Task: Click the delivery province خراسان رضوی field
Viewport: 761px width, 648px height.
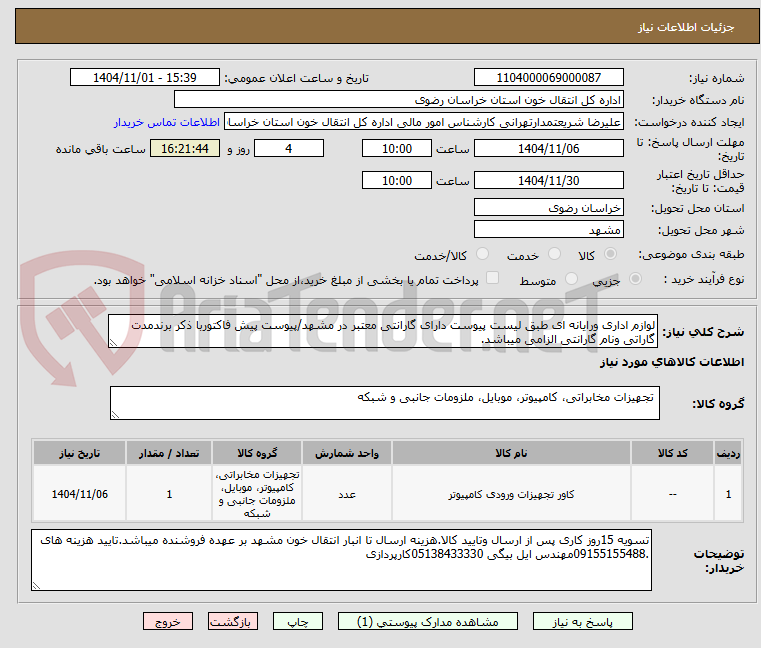Action: pyautogui.click(x=549, y=207)
